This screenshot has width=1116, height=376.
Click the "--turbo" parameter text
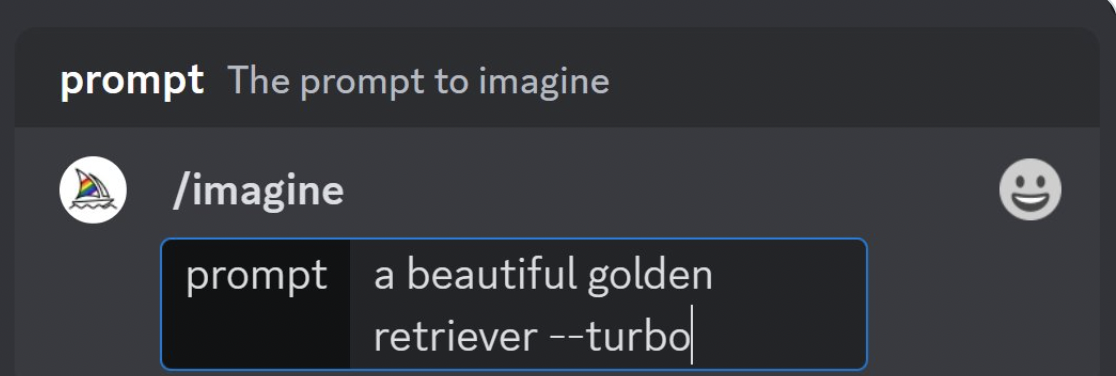619,337
